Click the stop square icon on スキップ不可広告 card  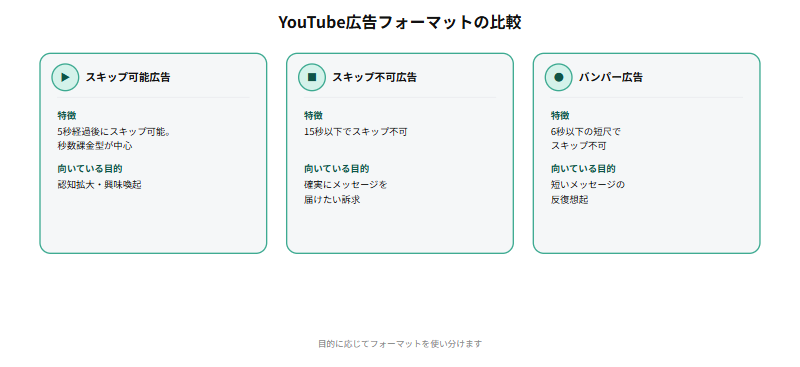coord(312,78)
